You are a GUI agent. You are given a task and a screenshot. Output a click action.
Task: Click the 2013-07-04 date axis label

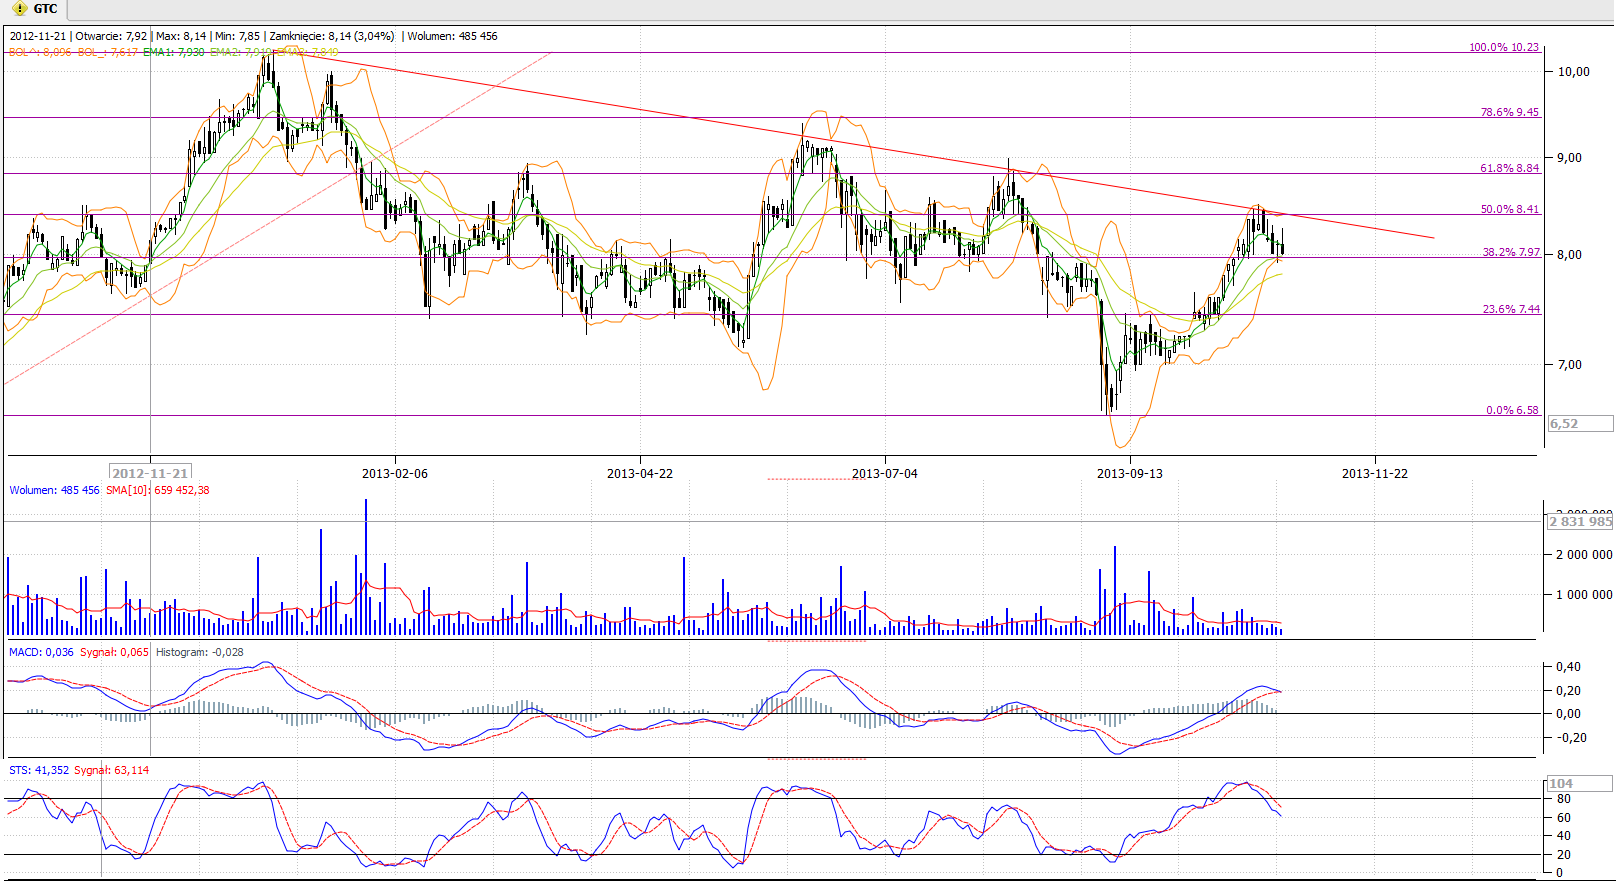(885, 473)
